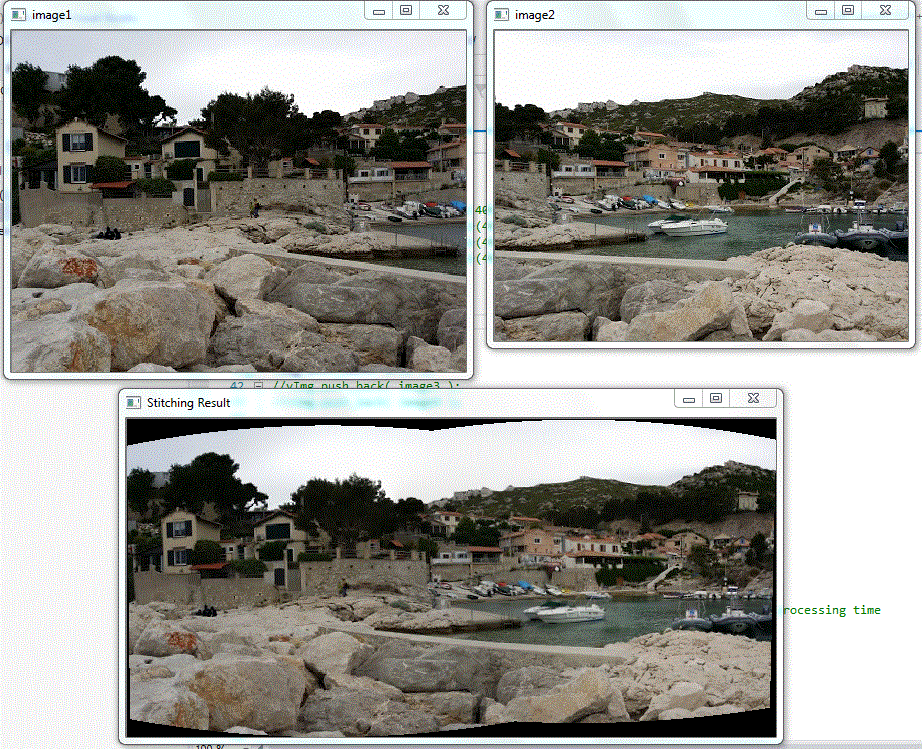922x749 pixels.
Task: Open the Stitching Result window system icon
Action: (133, 402)
